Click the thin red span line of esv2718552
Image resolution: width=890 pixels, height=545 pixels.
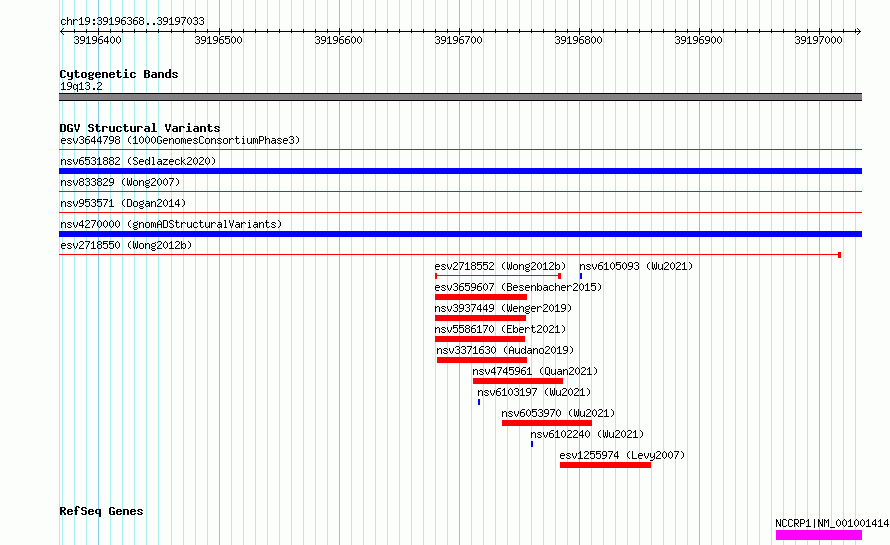[x=498, y=276]
